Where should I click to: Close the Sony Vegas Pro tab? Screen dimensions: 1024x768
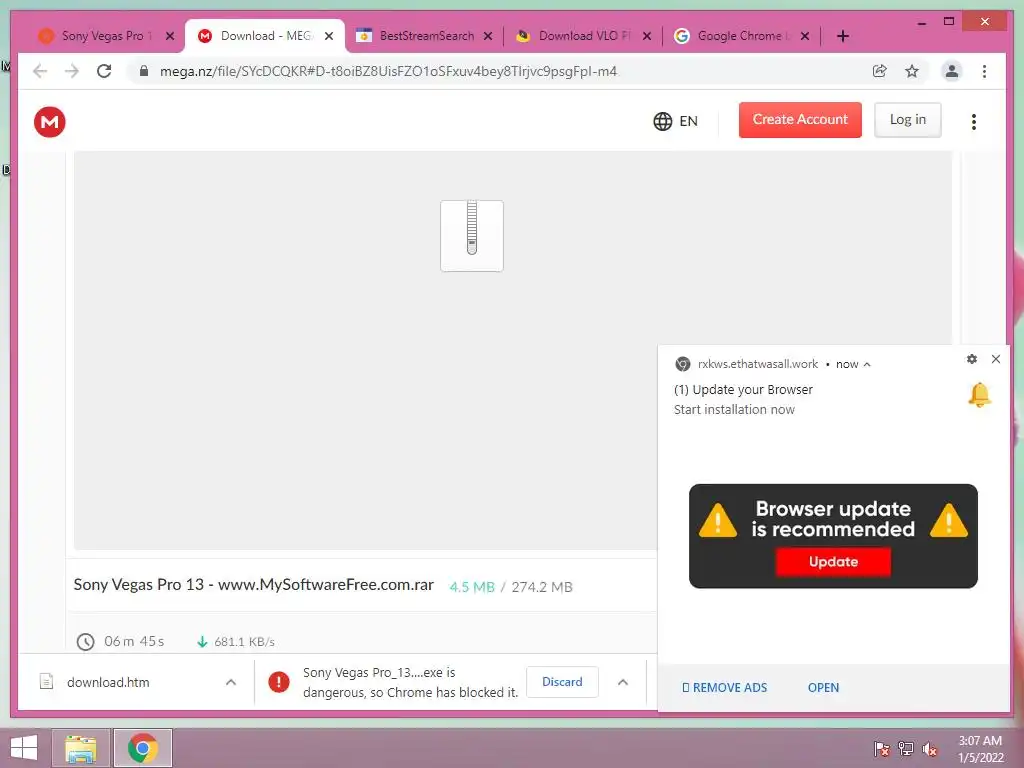(170, 36)
